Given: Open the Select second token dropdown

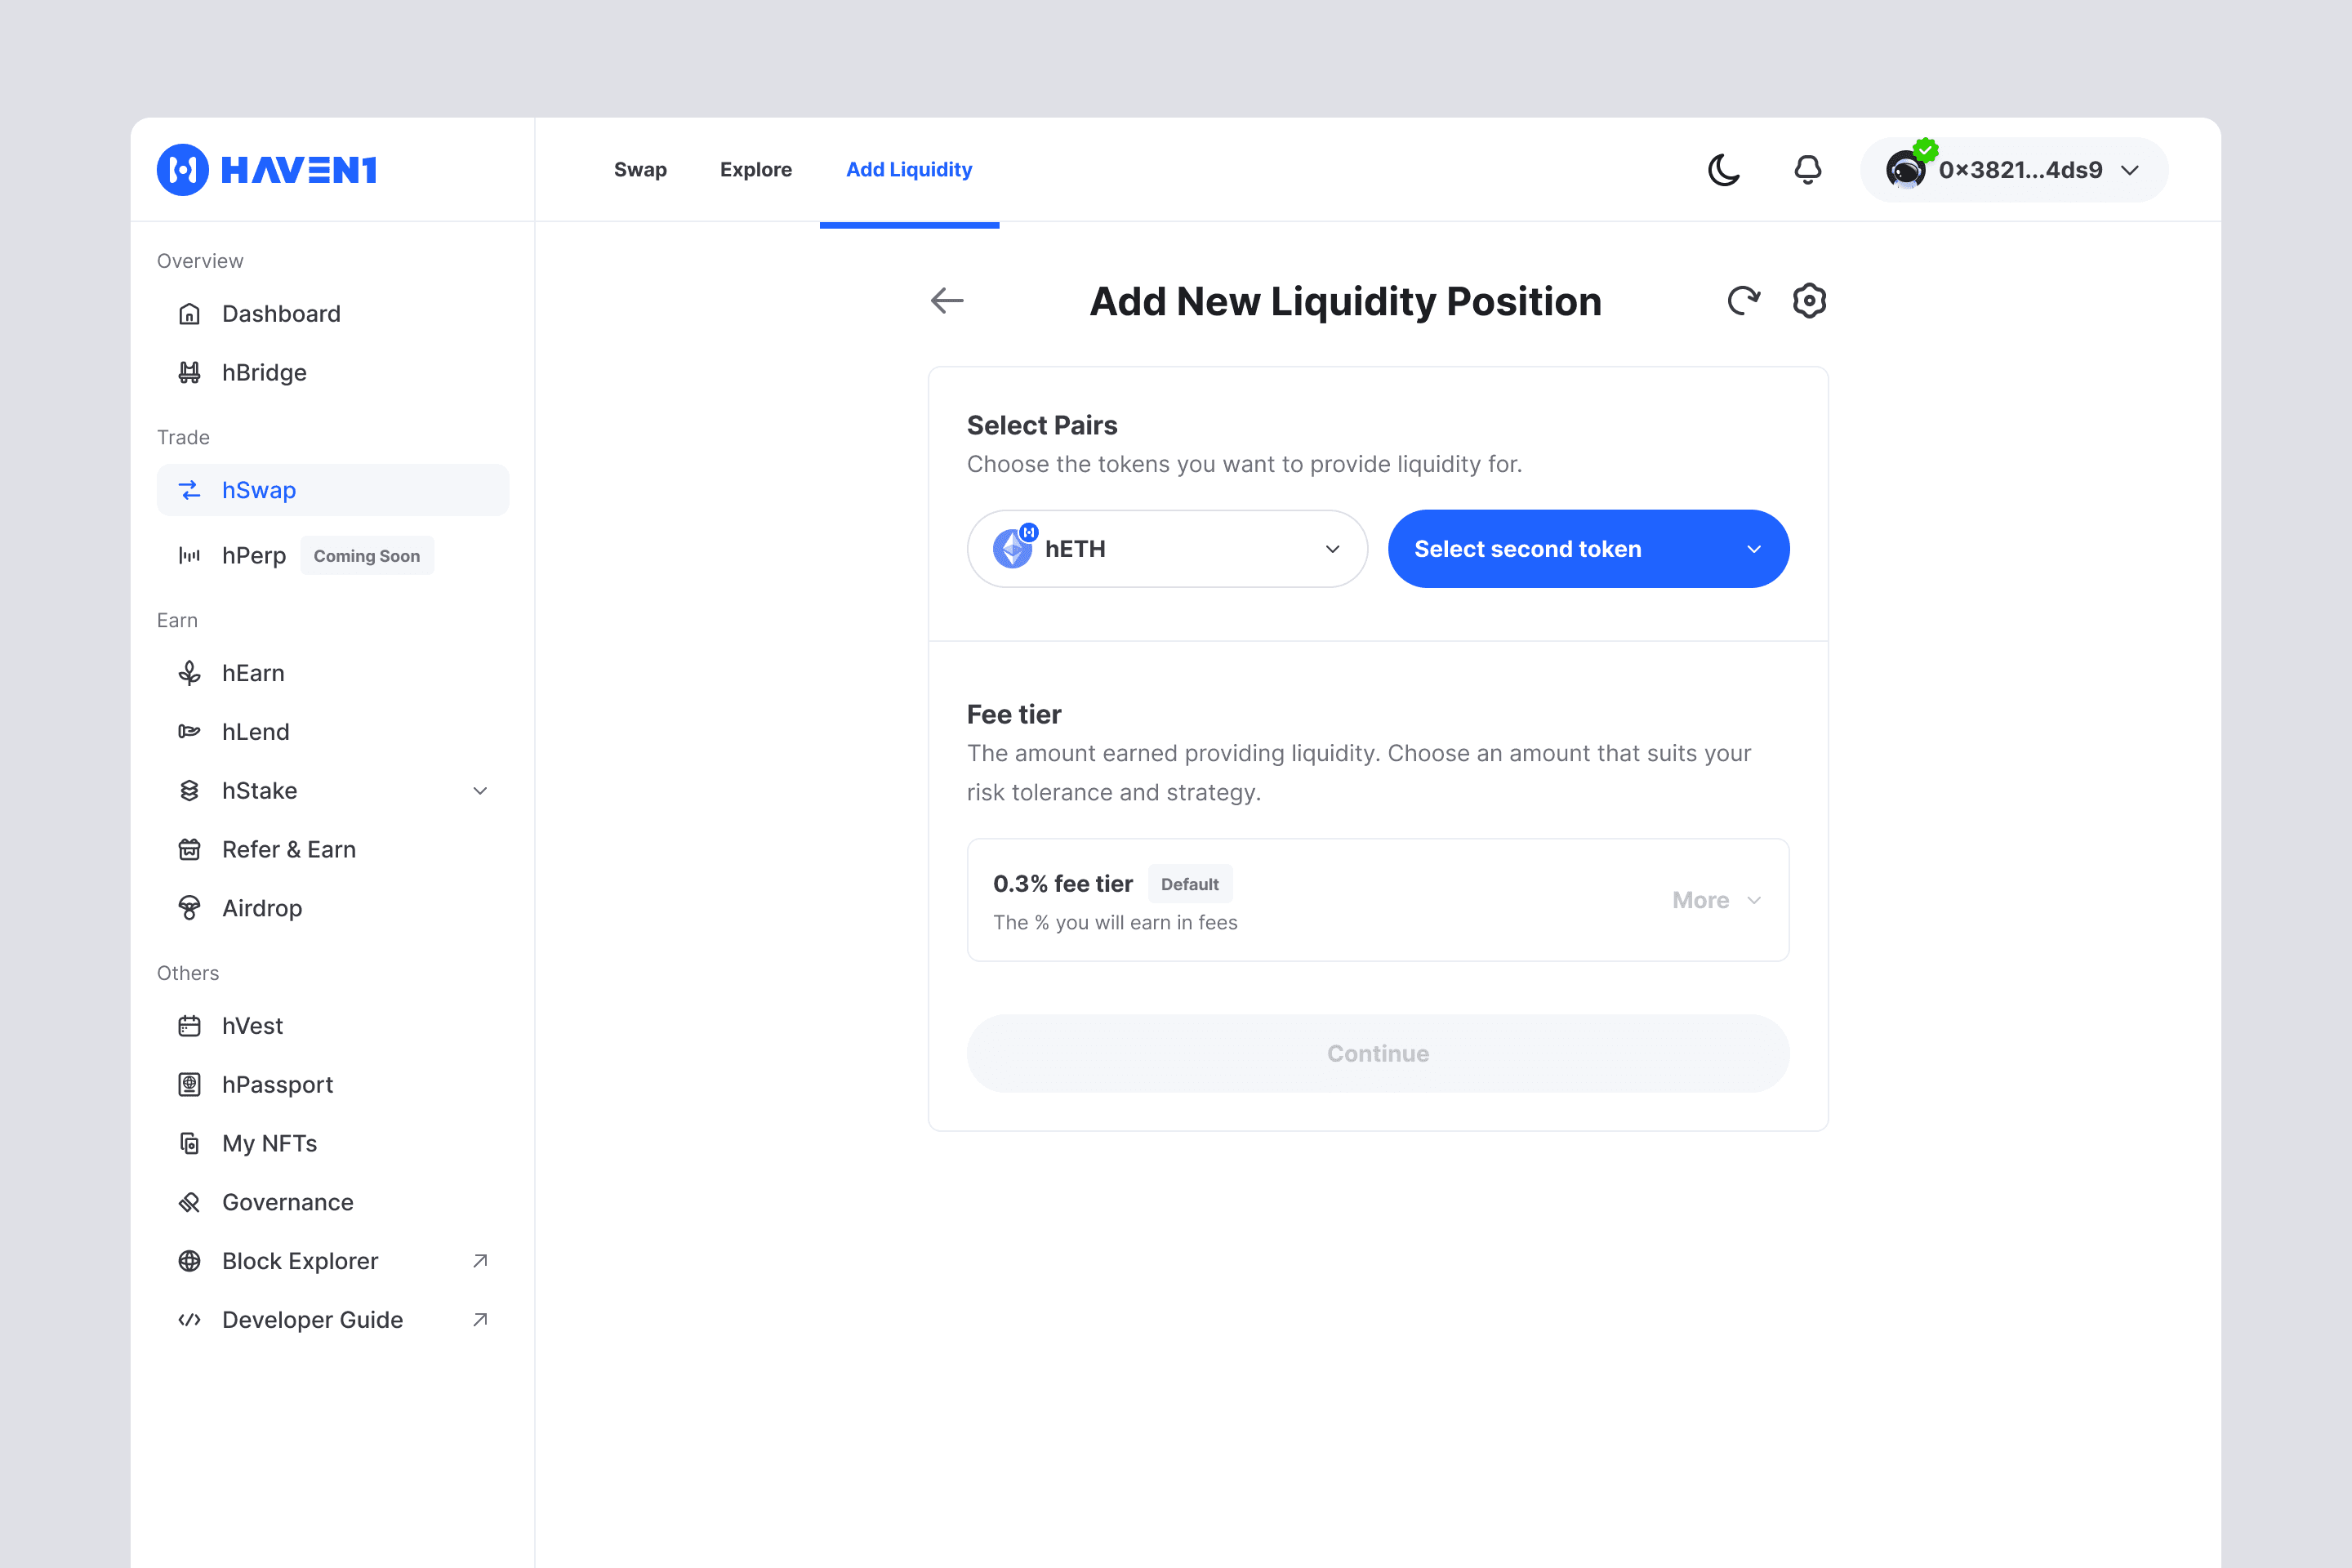Looking at the screenshot, I should pyautogui.click(x=1588, y=549).
